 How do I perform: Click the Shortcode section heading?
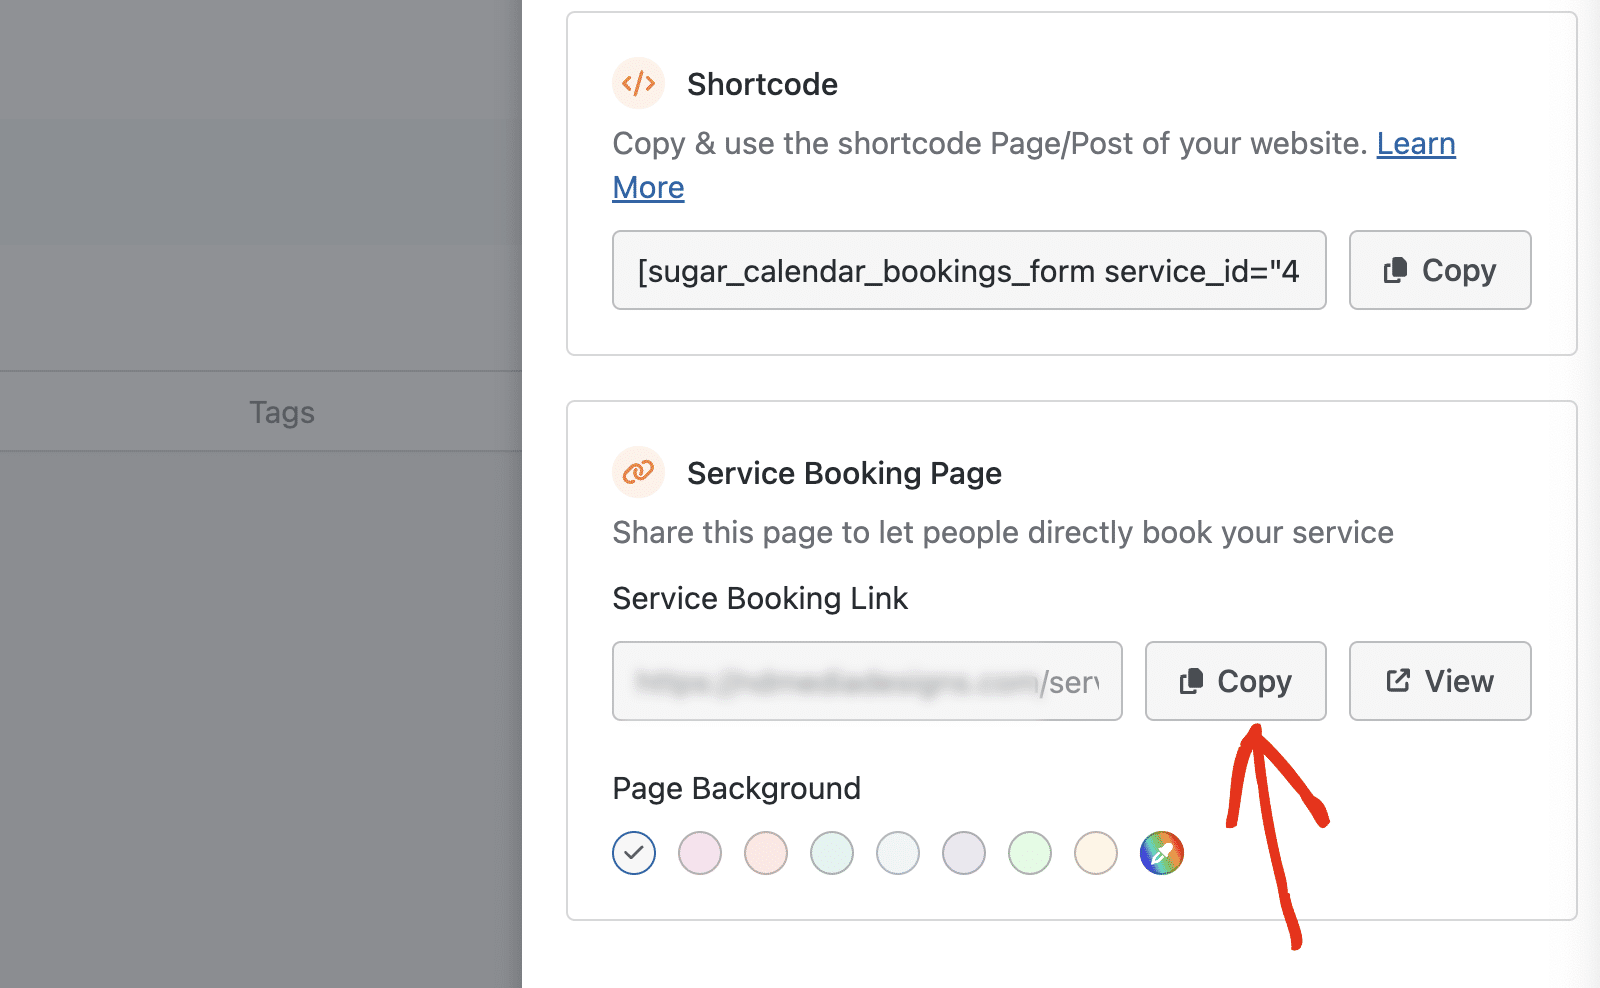[762, 84]
